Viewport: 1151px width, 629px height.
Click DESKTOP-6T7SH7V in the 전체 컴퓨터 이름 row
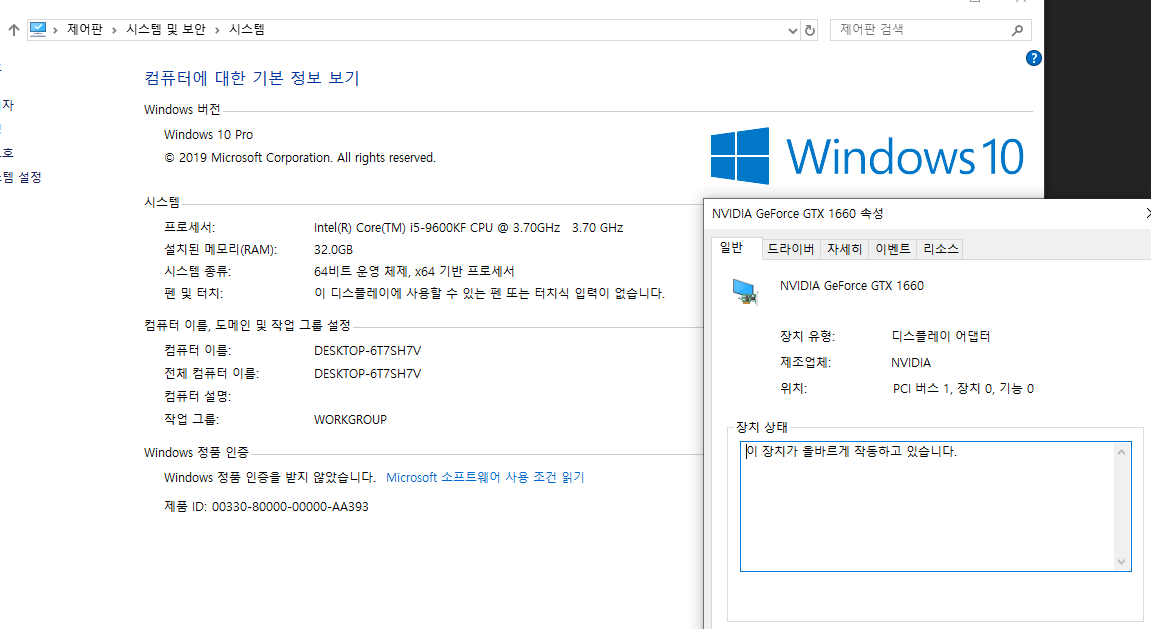[x=368, y=374]
